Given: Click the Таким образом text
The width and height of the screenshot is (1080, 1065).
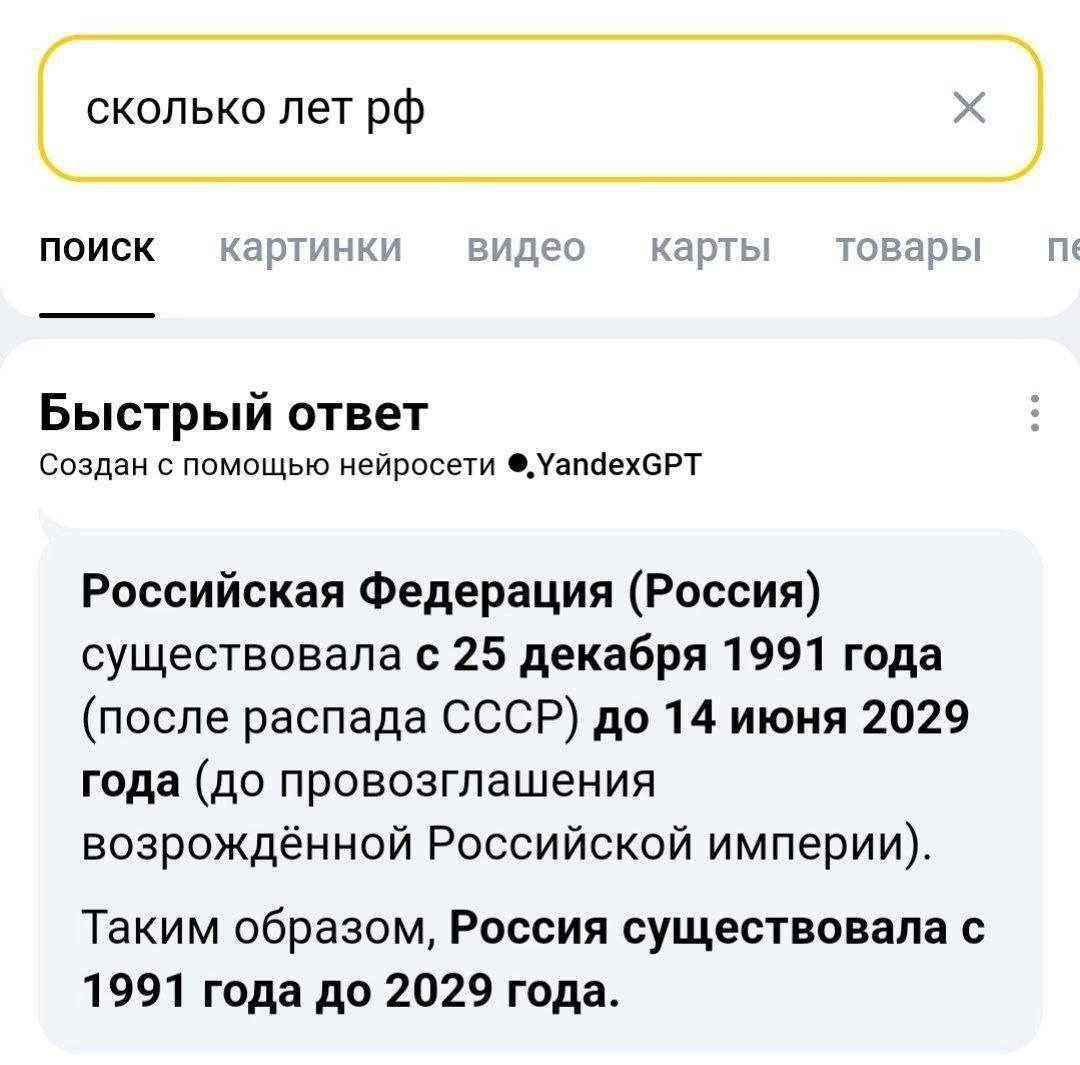Looking at the screenshot, I should coord(258,928).
